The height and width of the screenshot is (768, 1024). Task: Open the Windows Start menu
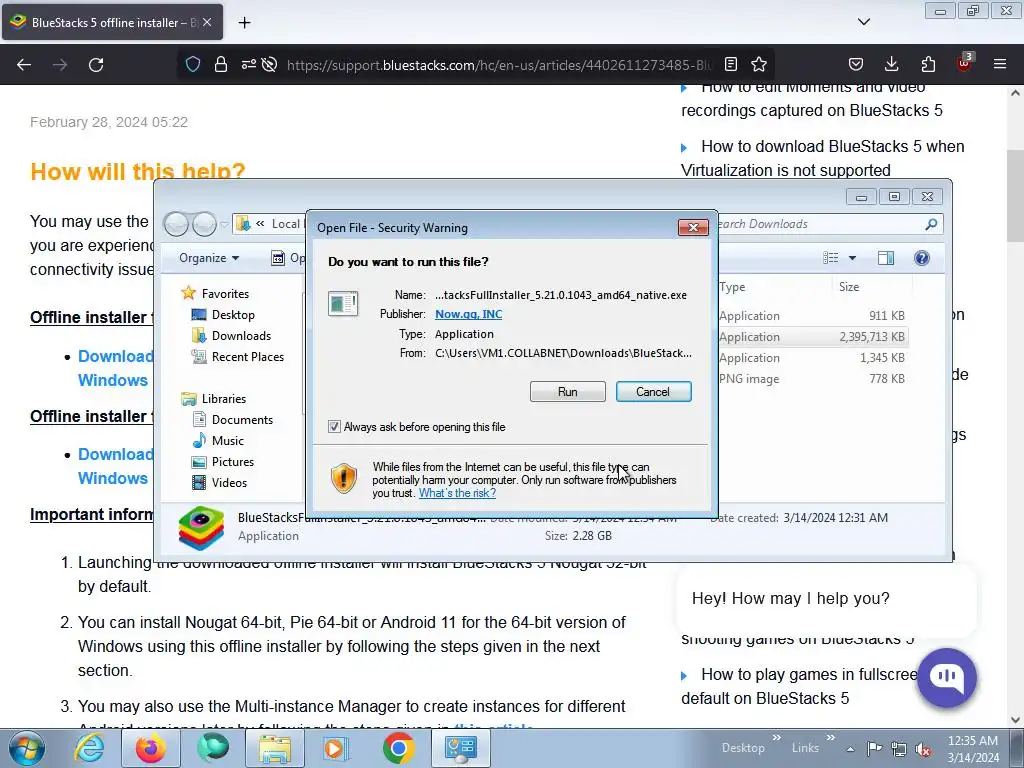point(27,748)
